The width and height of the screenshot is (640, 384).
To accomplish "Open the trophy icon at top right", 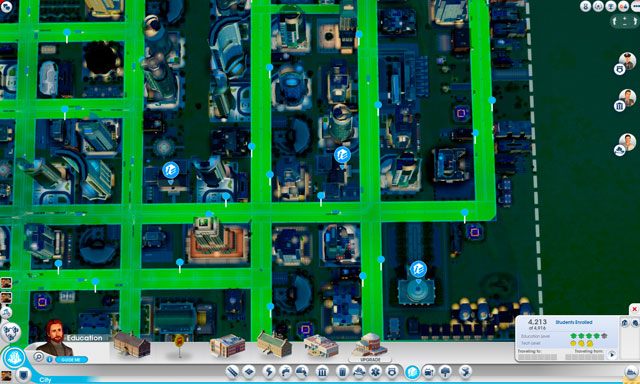I will (x=611, y=6).
